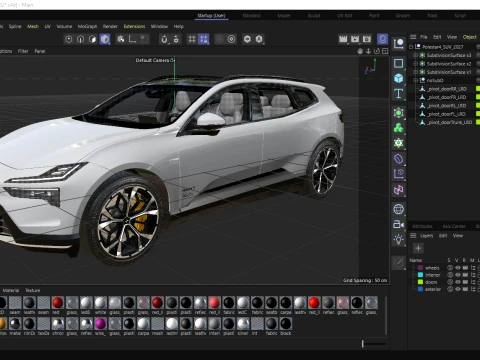
Task: Switch to Startup (User) layout tab
Action: (x=211, y=16)
